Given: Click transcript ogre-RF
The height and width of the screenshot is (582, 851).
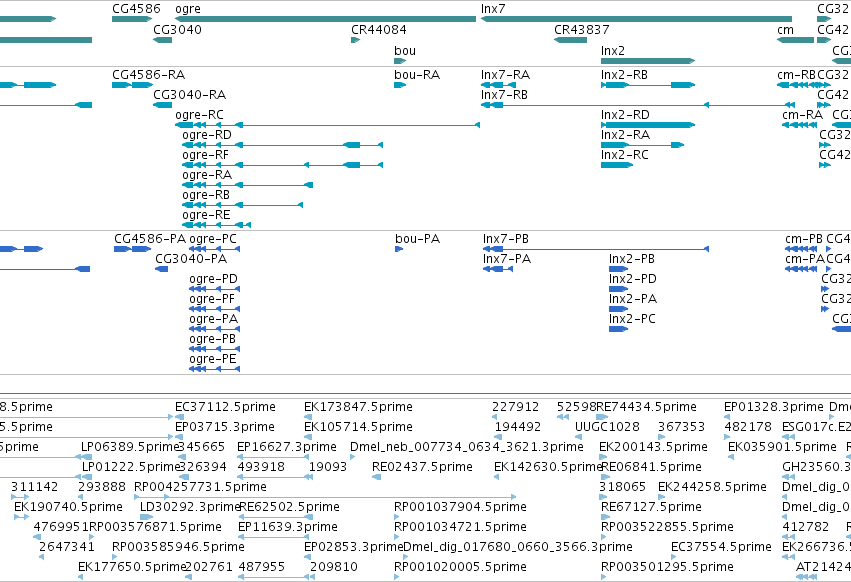Looking at the screenshot, I should (283, 165).
